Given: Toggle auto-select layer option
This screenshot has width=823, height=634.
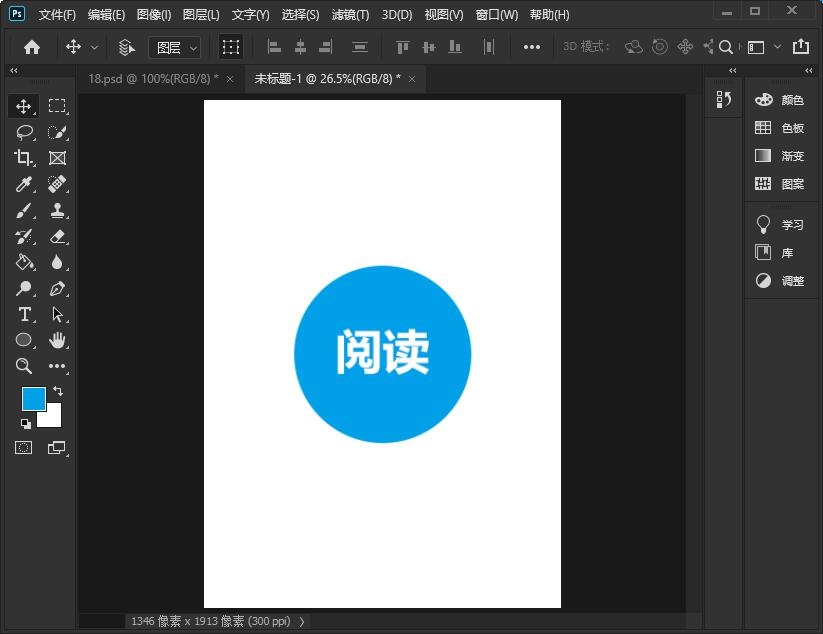Looking at the screenshot, I should tap(127, 47).
